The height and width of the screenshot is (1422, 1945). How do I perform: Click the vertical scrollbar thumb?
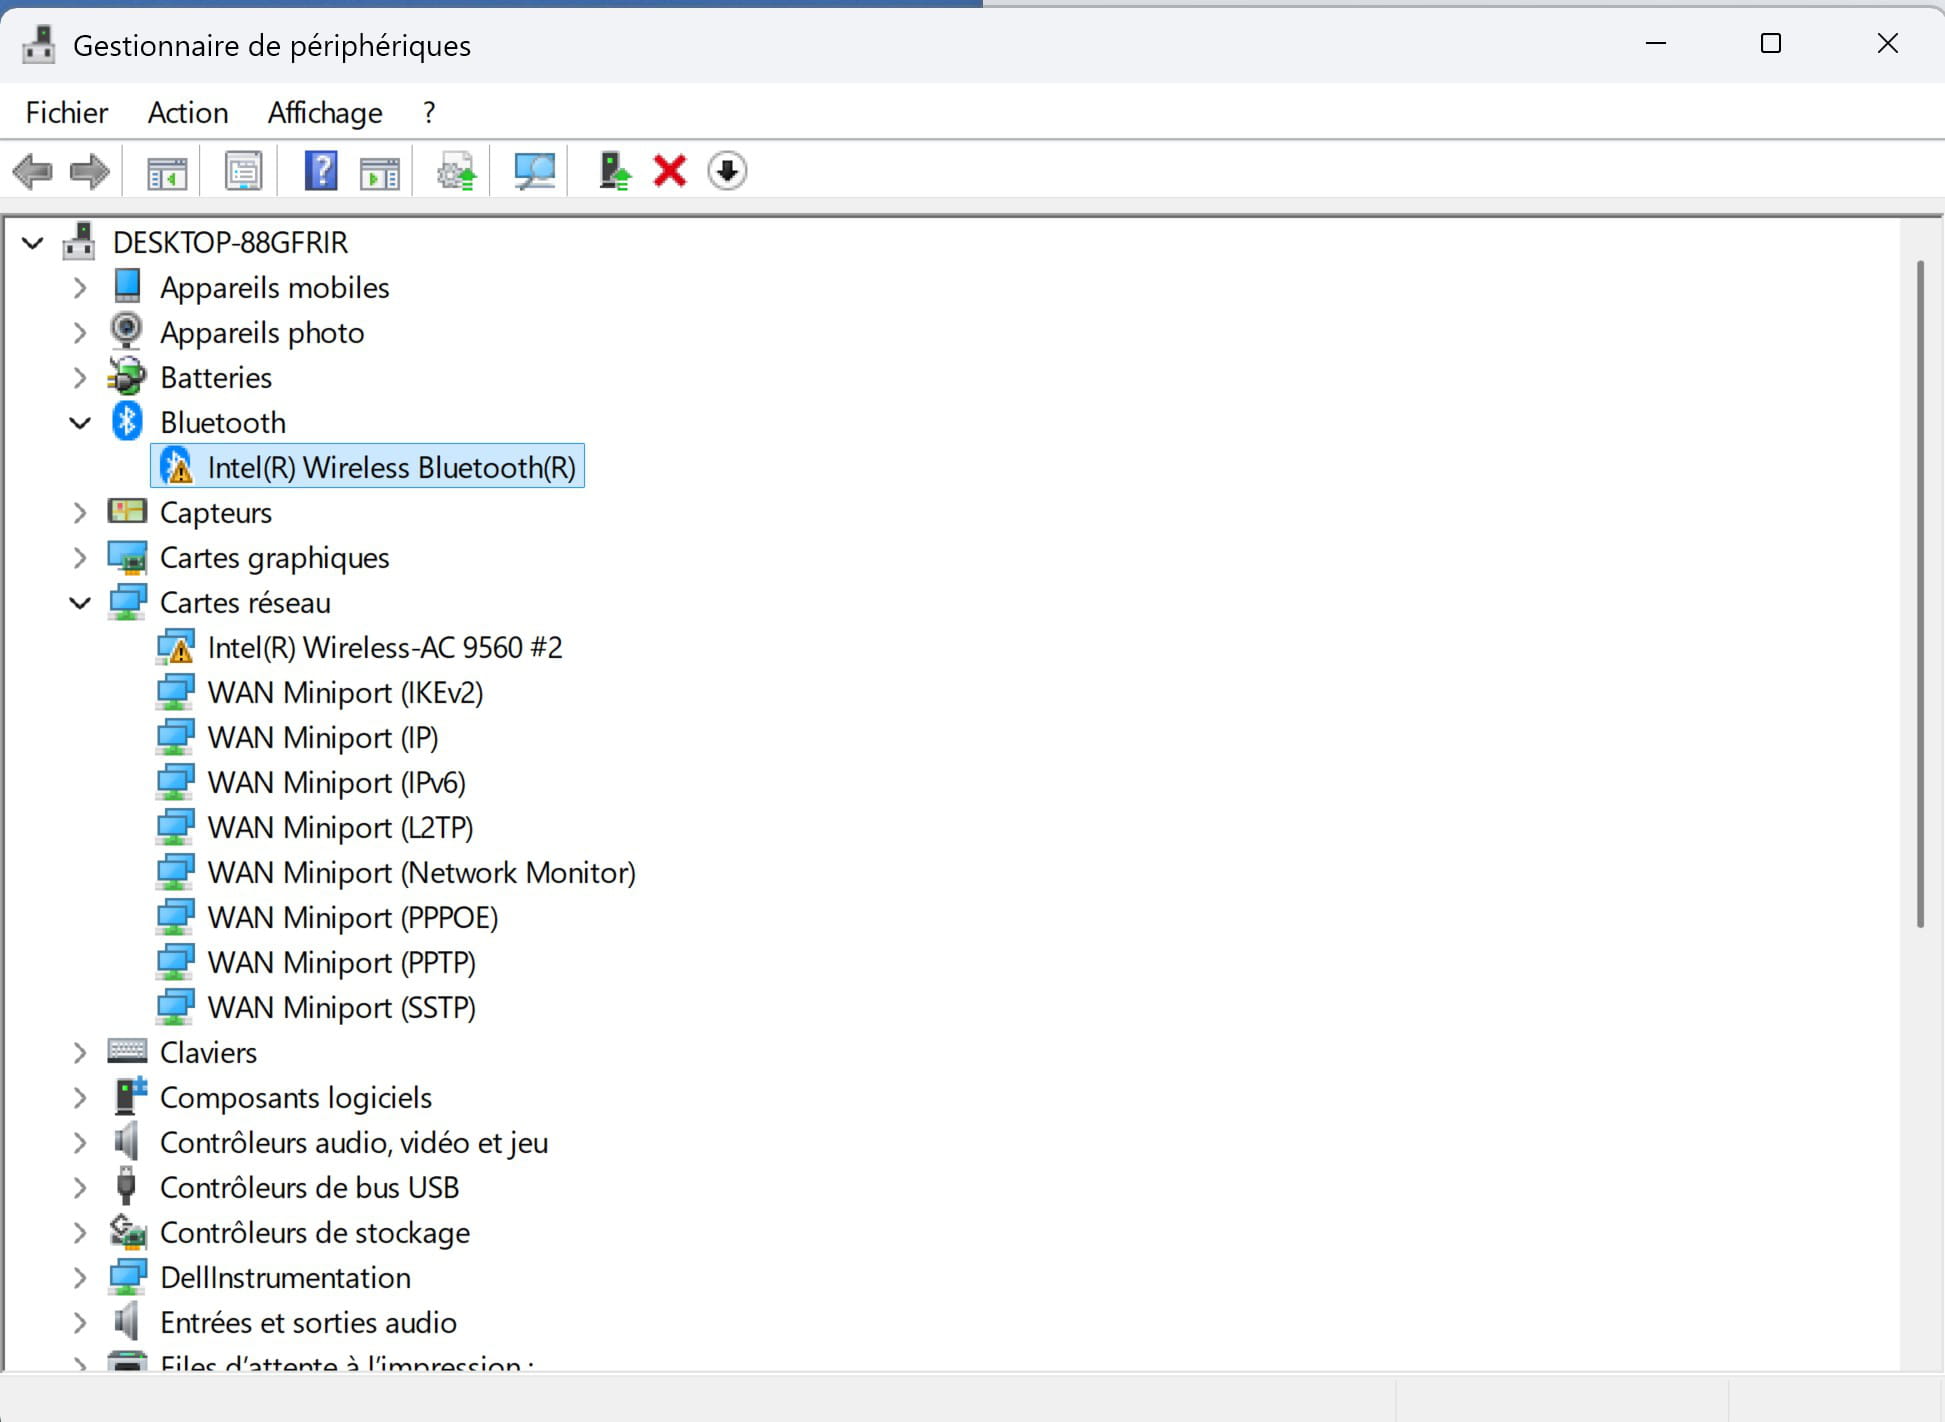point(1920,595)
